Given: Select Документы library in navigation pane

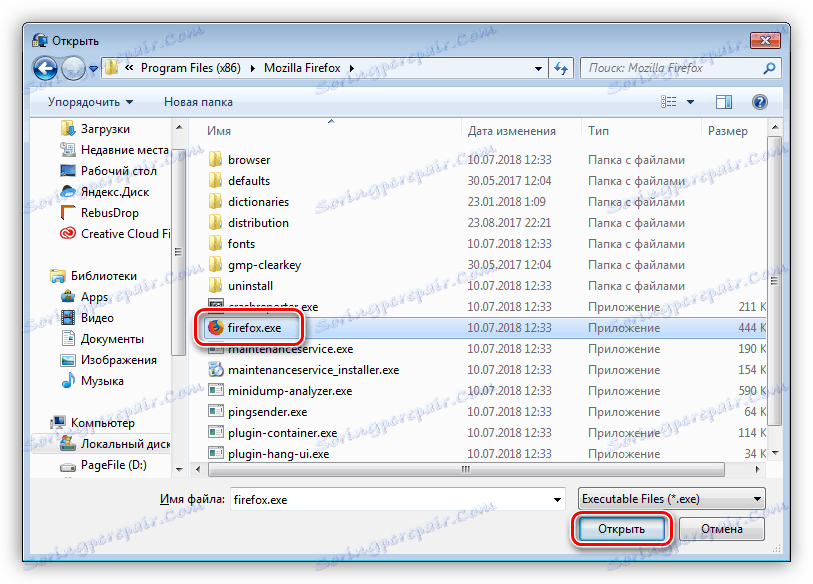Looking at the screenshot, I should pos(102,339).
